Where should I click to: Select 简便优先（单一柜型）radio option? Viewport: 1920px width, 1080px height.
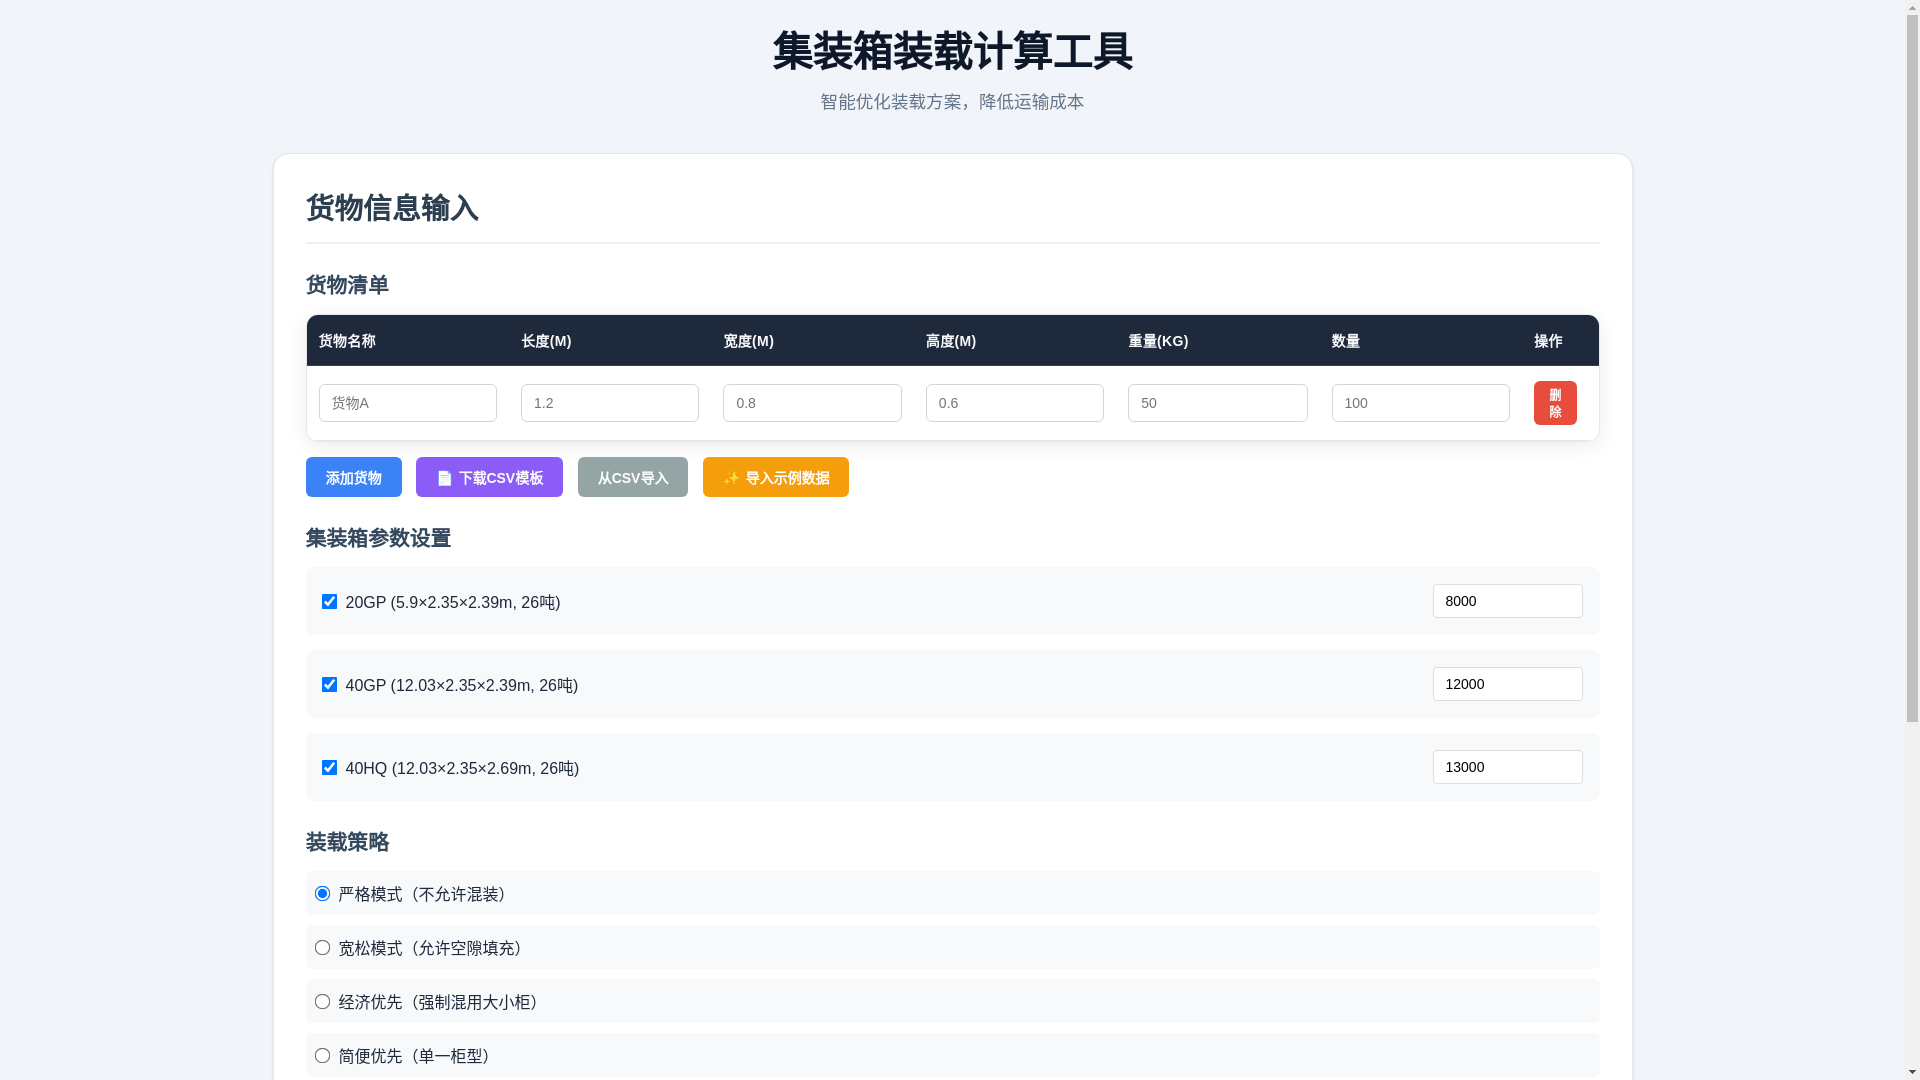(x=322, y=1055)
